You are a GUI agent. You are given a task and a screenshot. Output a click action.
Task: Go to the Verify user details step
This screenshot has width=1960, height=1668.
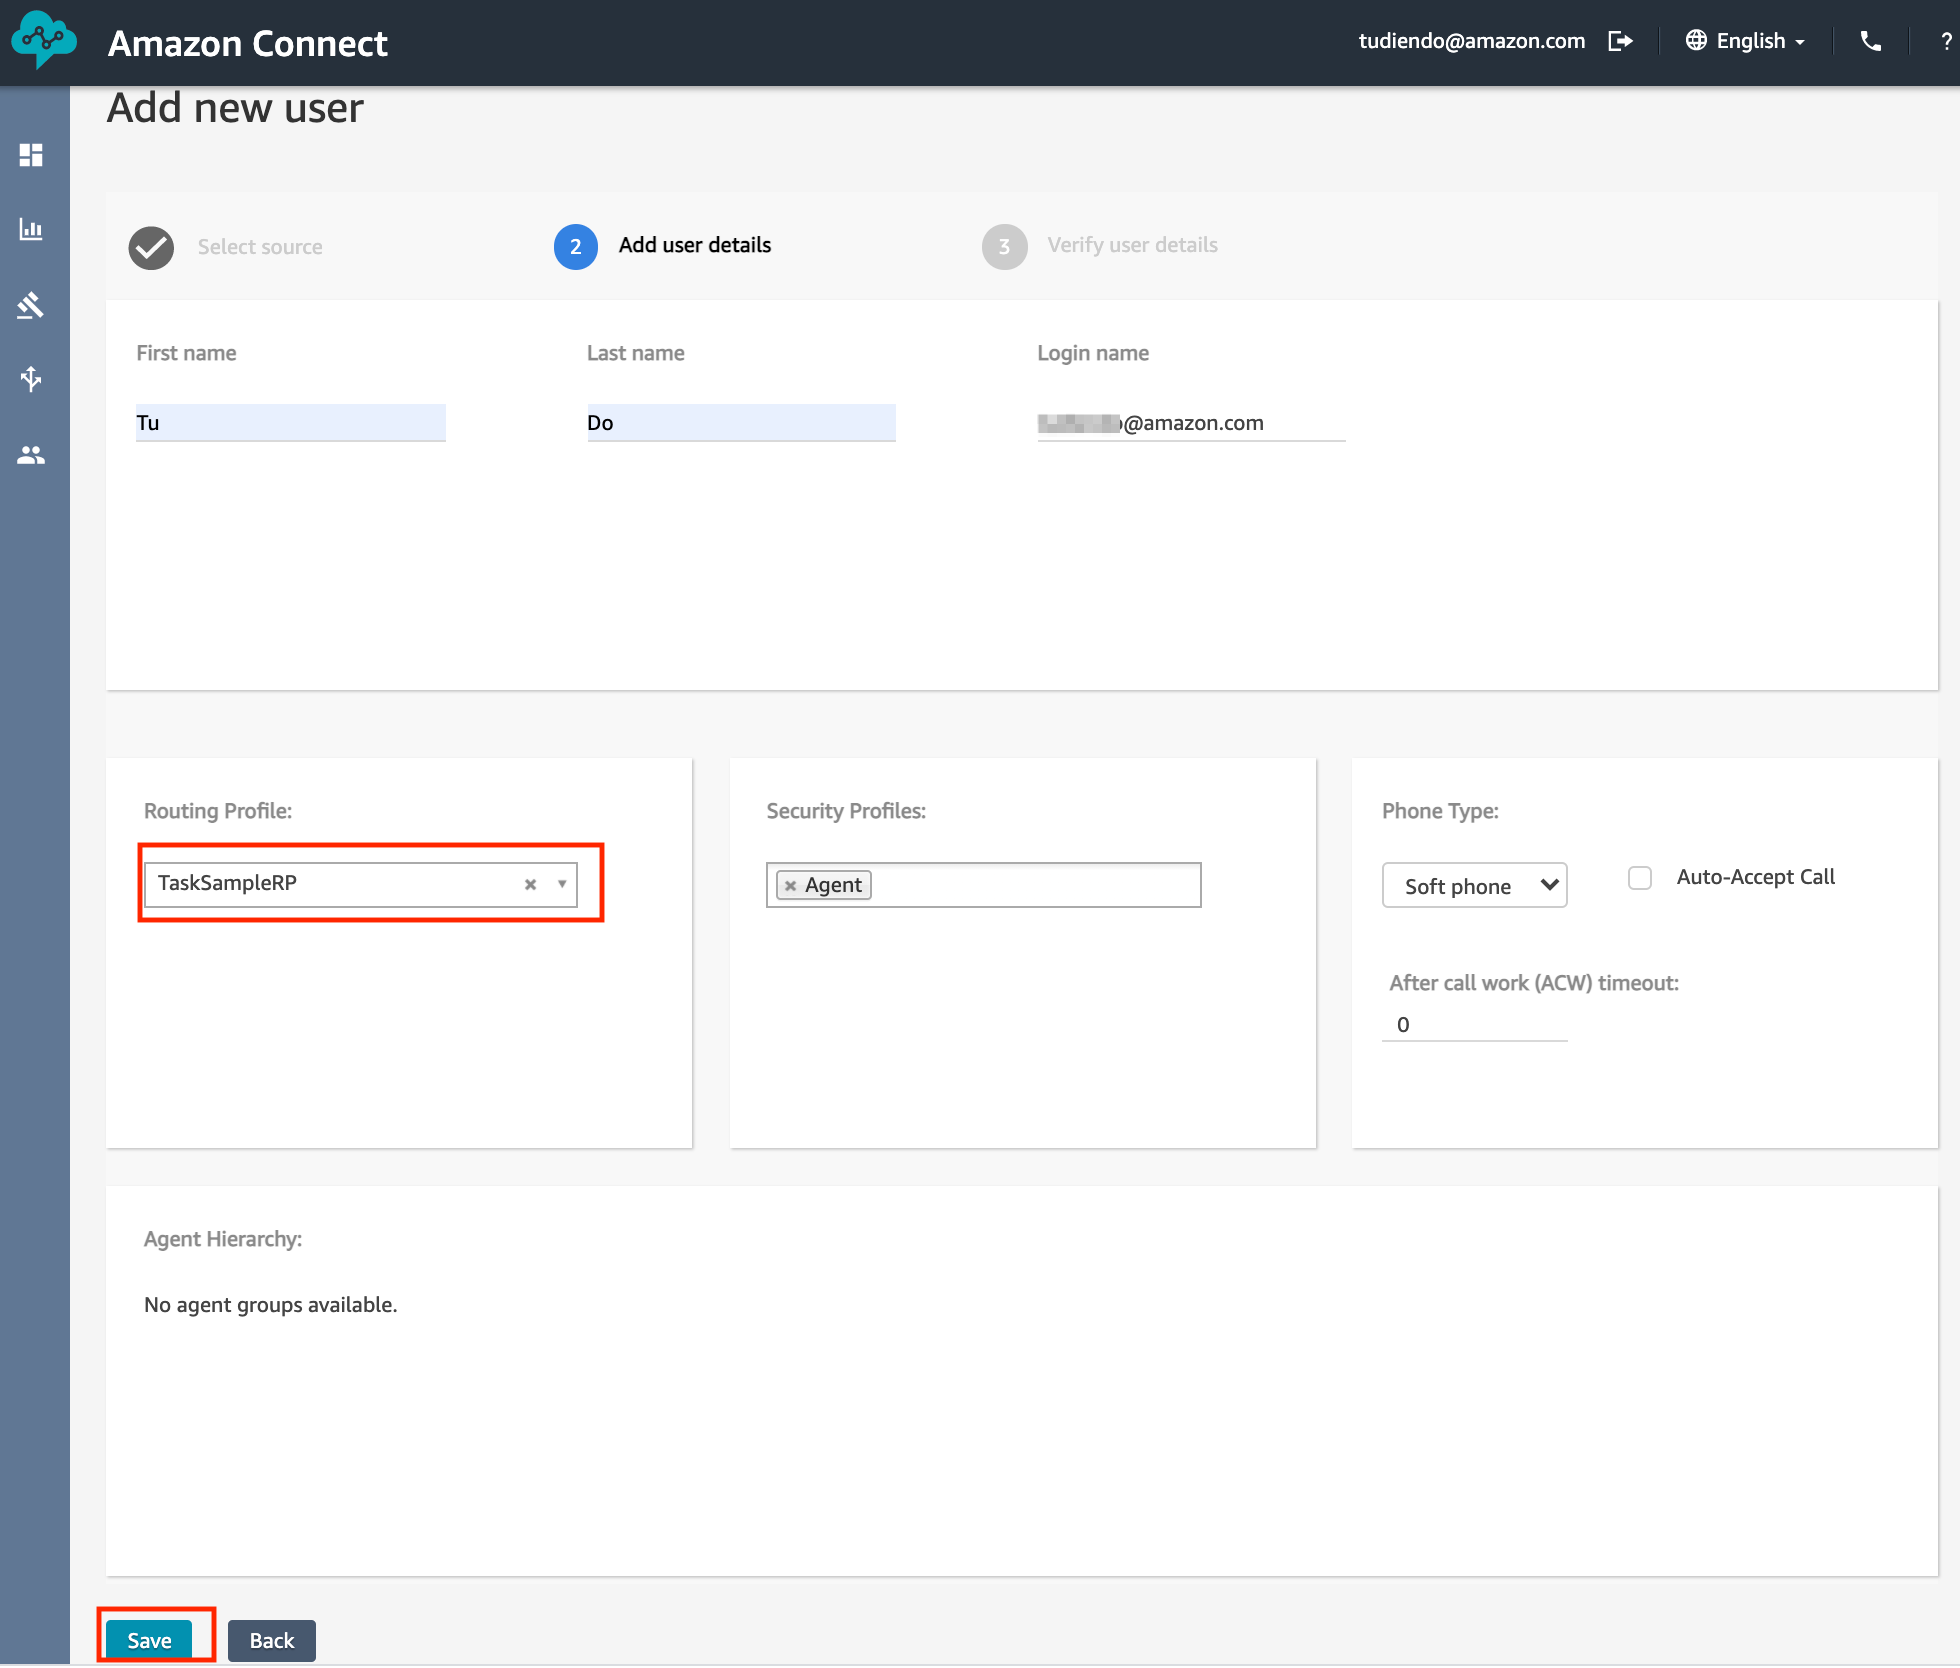click(x=1132, y=245)
